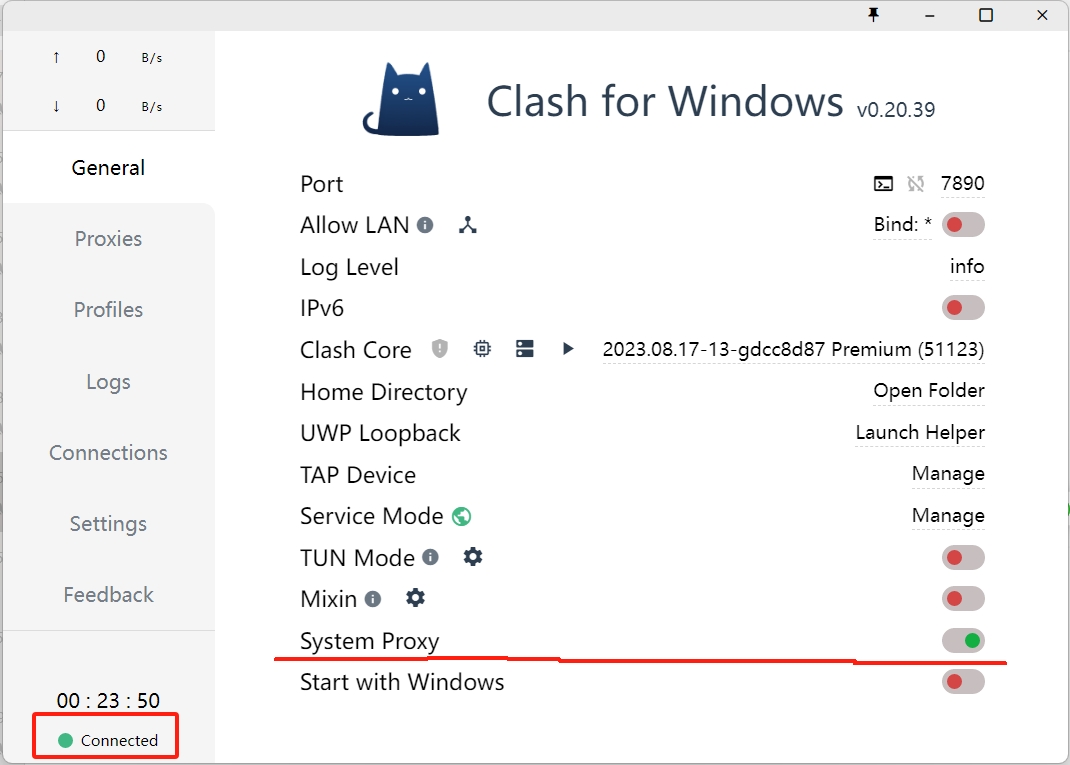Switch to the Proxies tab
The image size is (1070, 765).
tap(108, 239)
